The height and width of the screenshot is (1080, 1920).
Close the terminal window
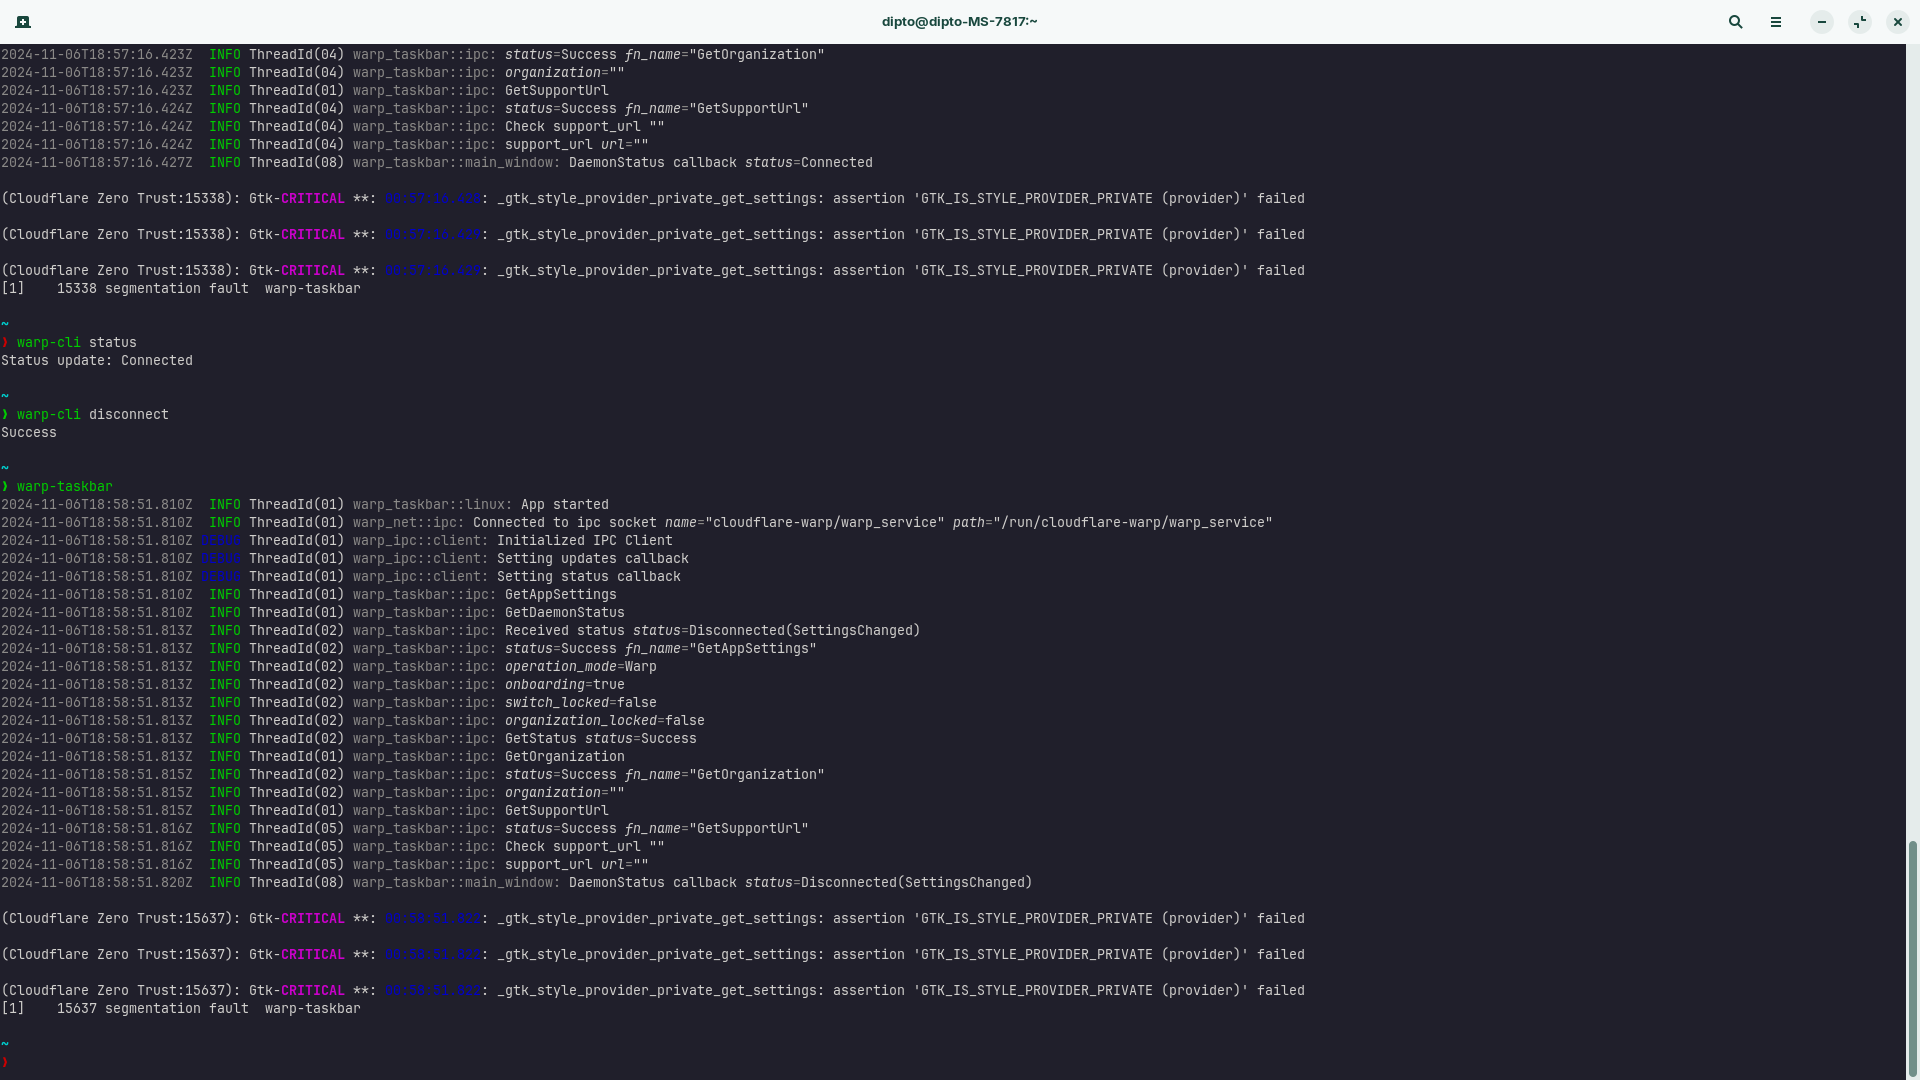point(1897,21)
